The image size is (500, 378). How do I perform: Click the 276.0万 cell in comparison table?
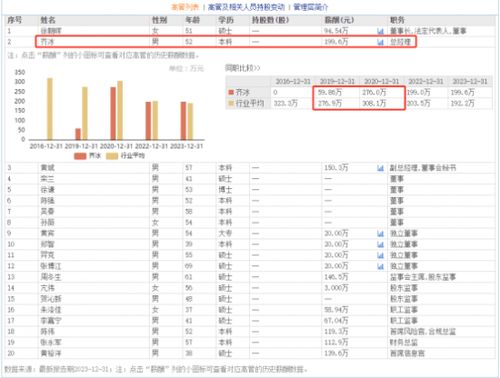pos(374,92)
